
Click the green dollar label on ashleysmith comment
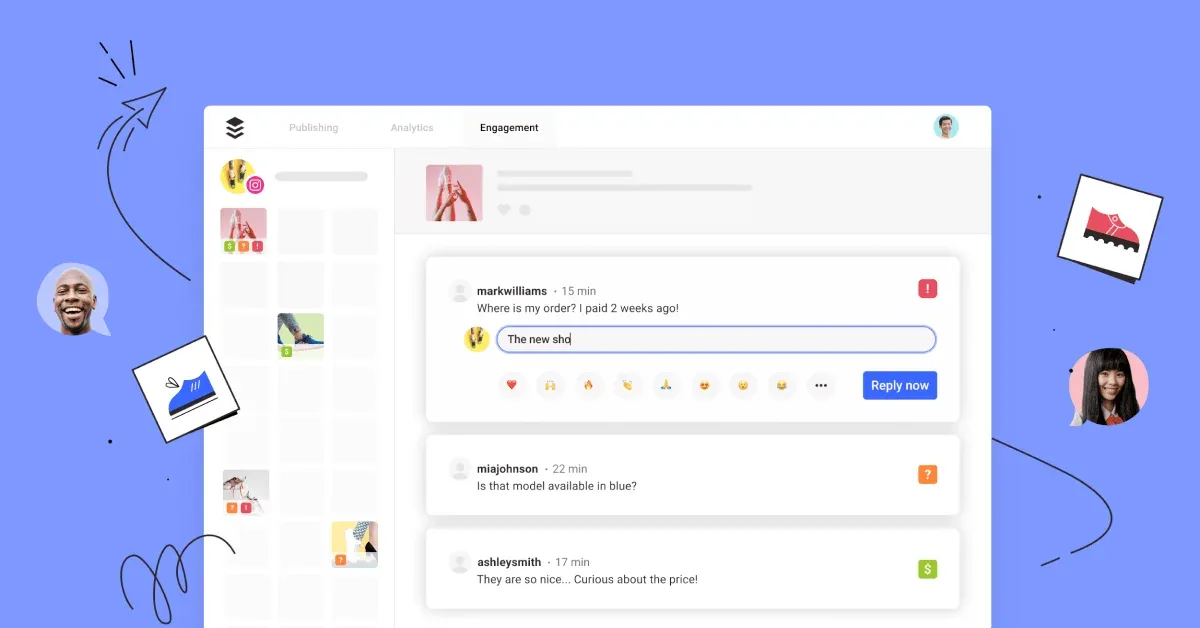point(928,569)
